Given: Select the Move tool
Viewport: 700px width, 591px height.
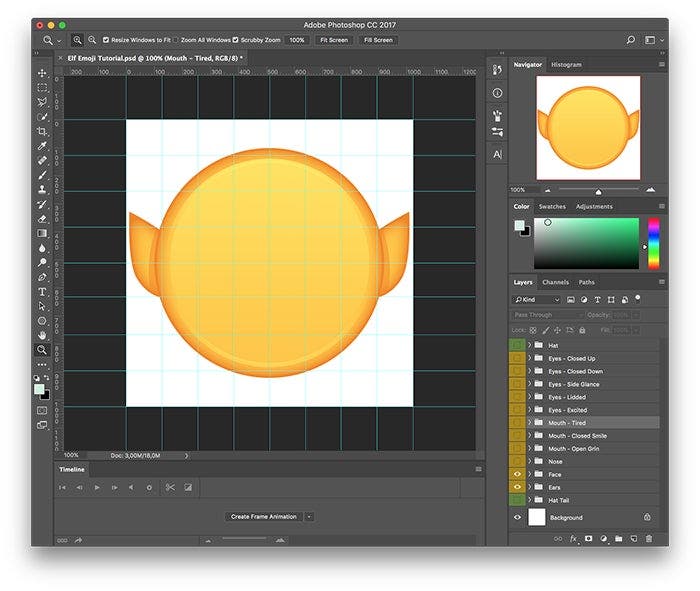Looking at the screenshot, I should [x=42, y=73].
